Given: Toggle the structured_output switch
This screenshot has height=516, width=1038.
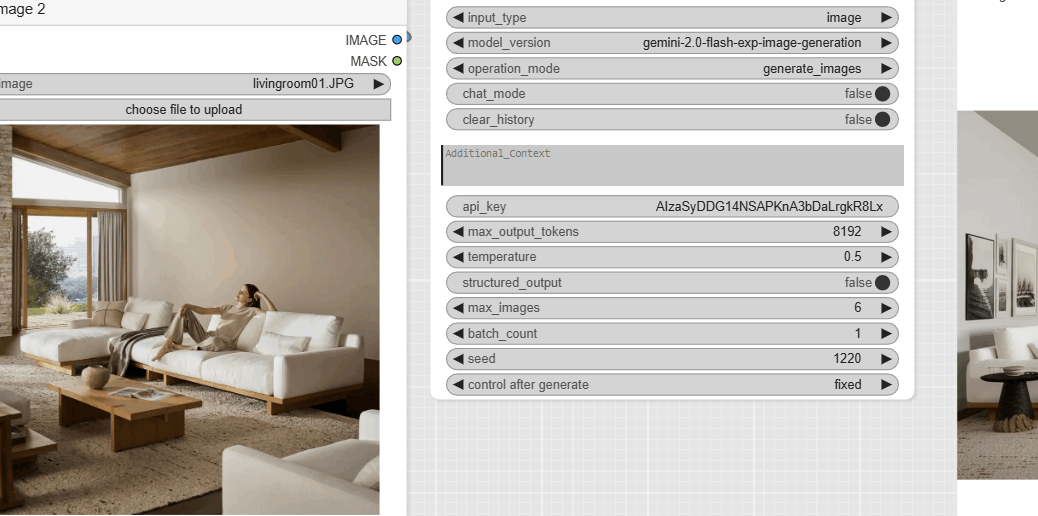Looking at the screenshot, I should [x=882, y=283].
